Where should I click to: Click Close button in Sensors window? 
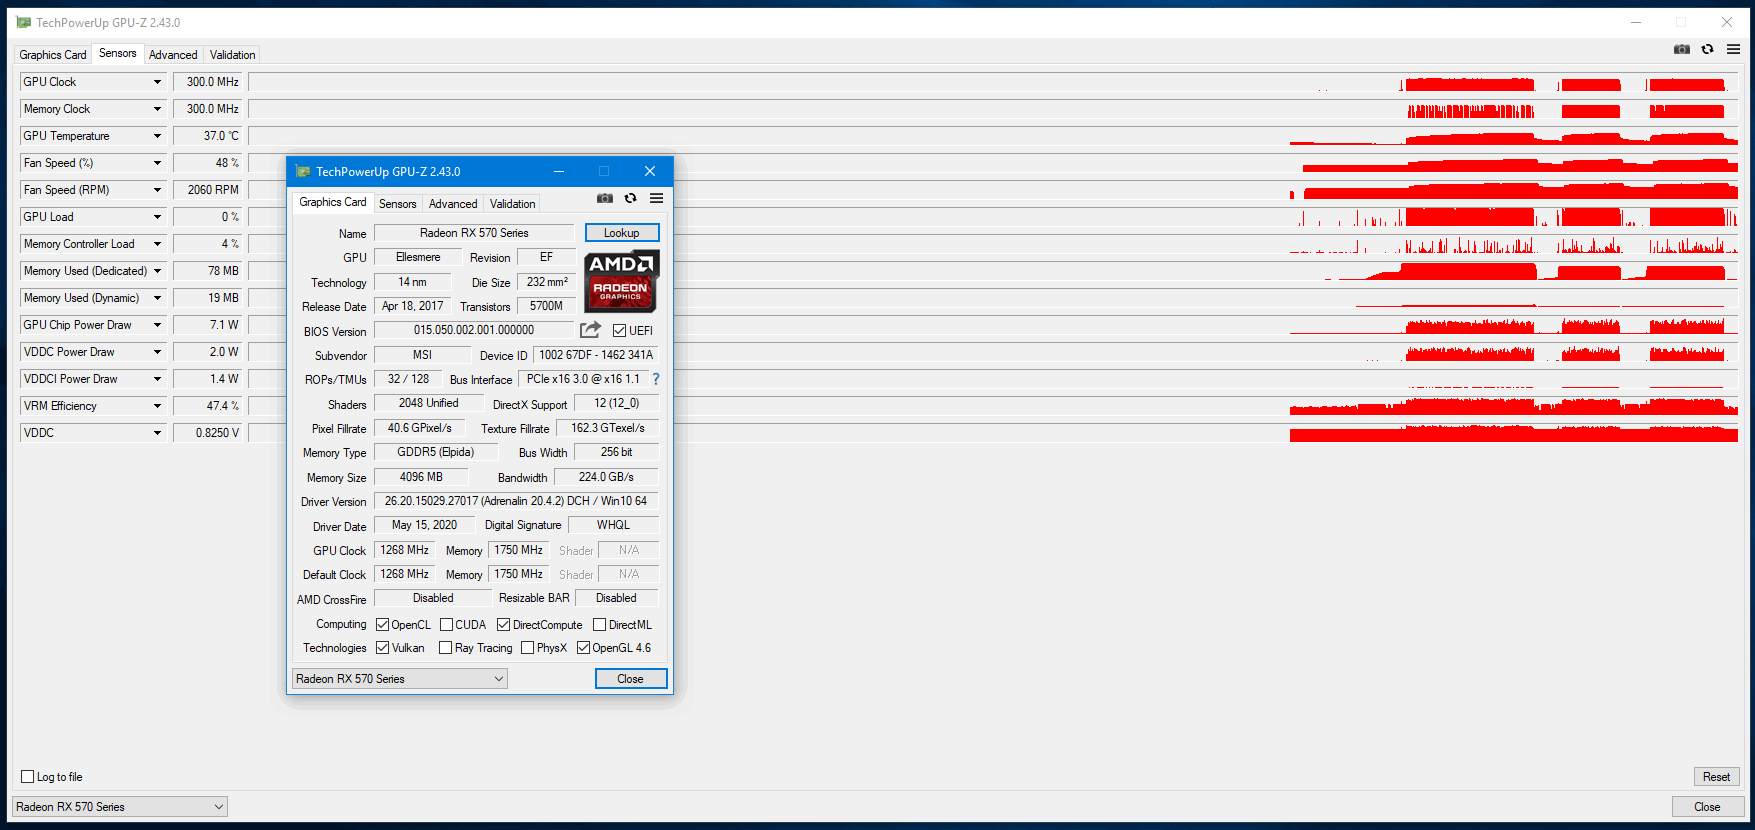pyautogui.click(x=1708, y=807)
